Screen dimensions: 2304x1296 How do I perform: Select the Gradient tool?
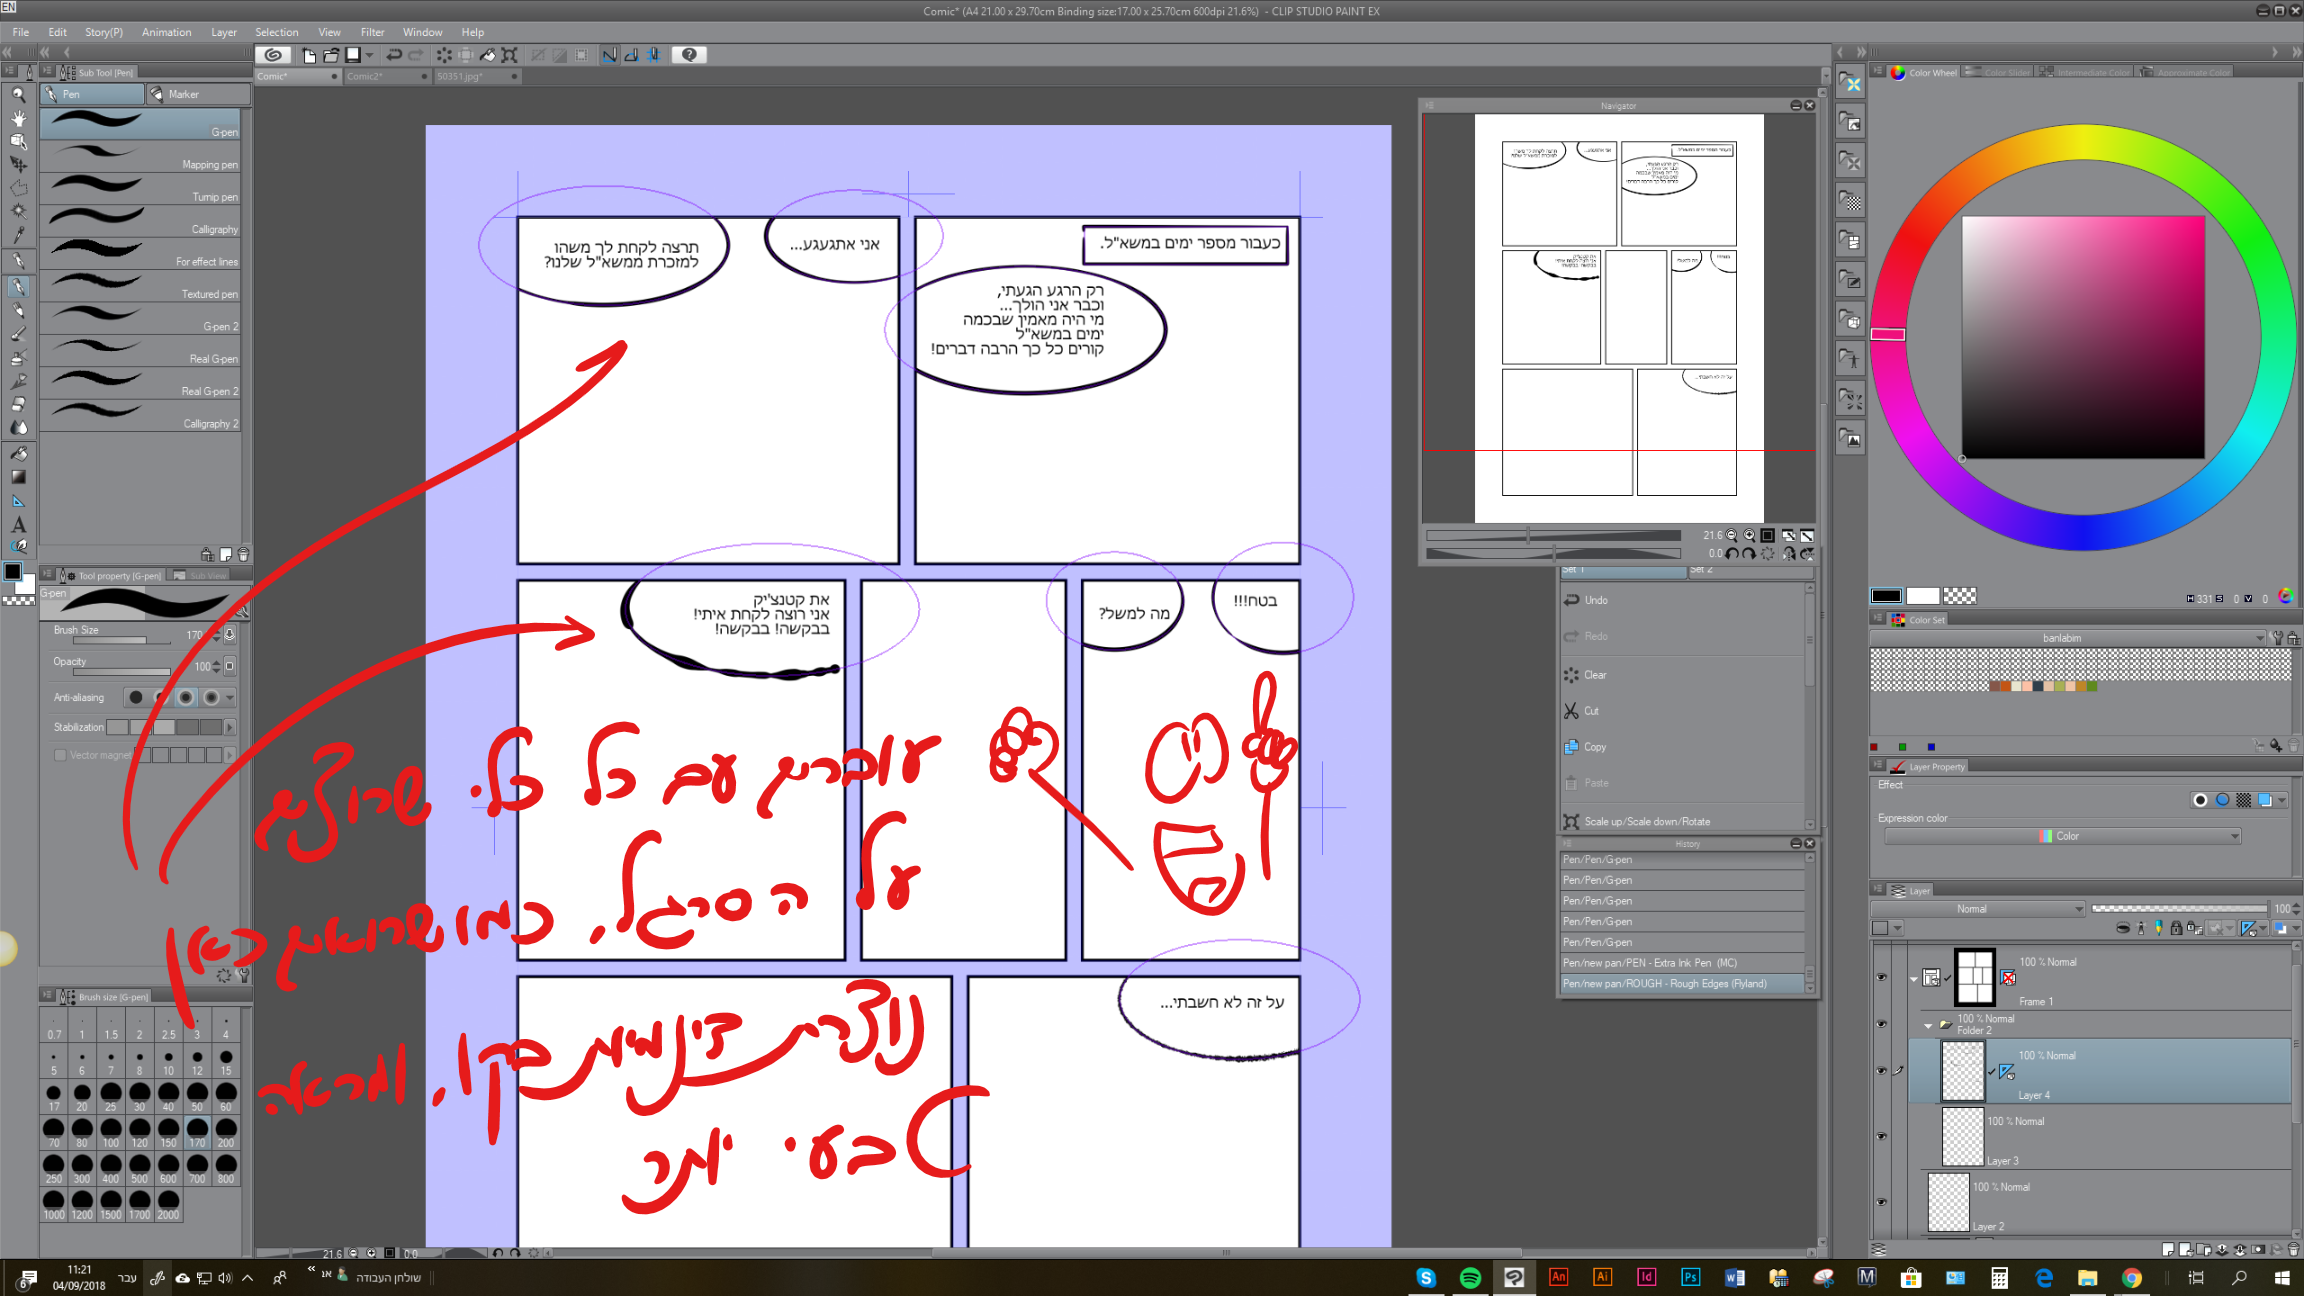18,477
